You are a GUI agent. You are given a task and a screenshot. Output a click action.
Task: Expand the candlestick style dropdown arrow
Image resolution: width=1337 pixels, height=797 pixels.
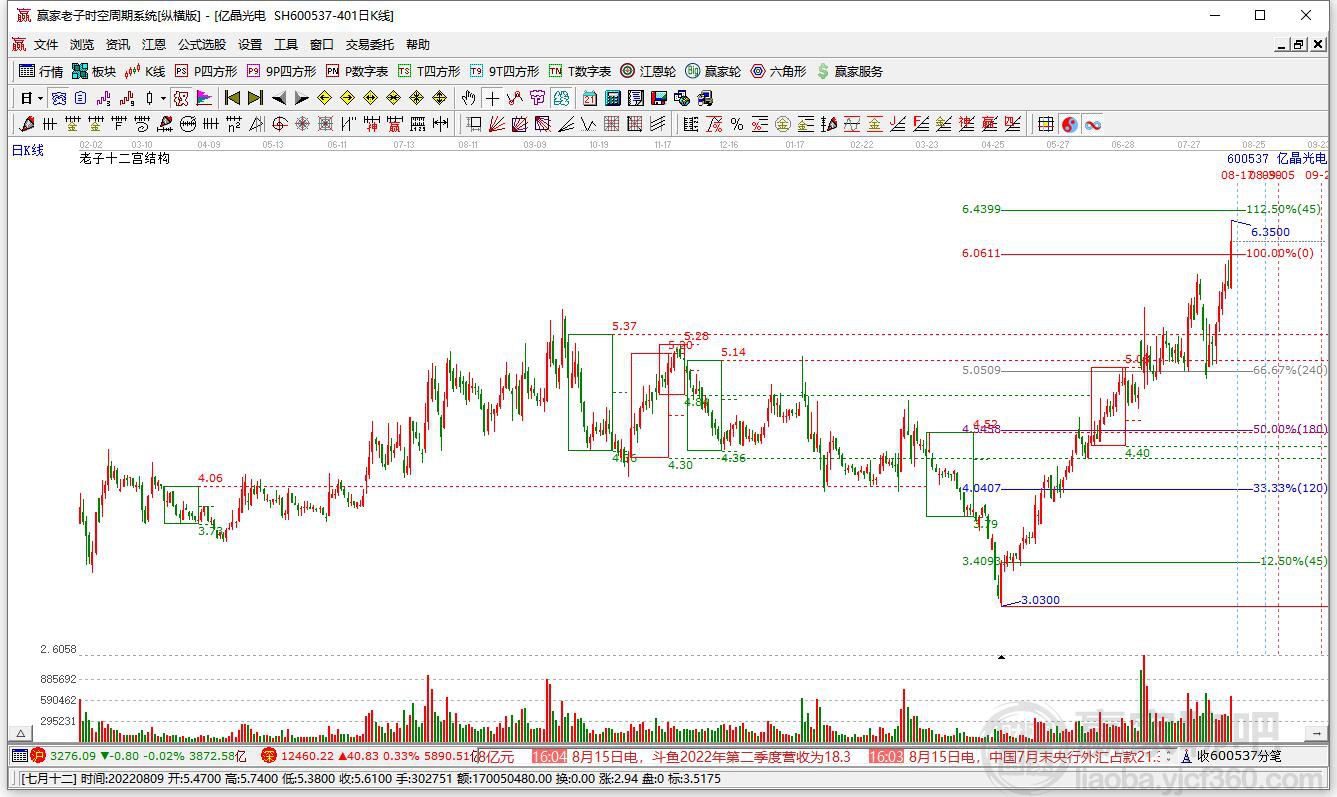point(163,98)
